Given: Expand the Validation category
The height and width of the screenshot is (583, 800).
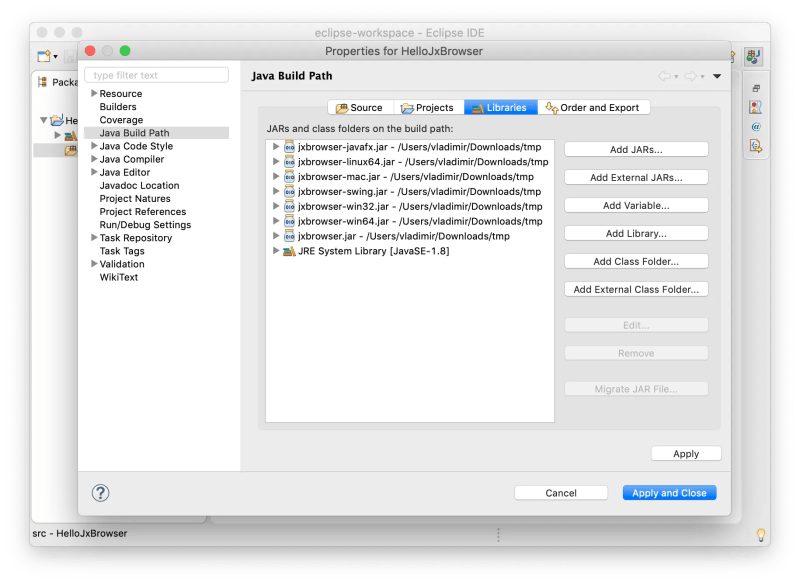Looking at the screenshot, I should pos(94,264).
